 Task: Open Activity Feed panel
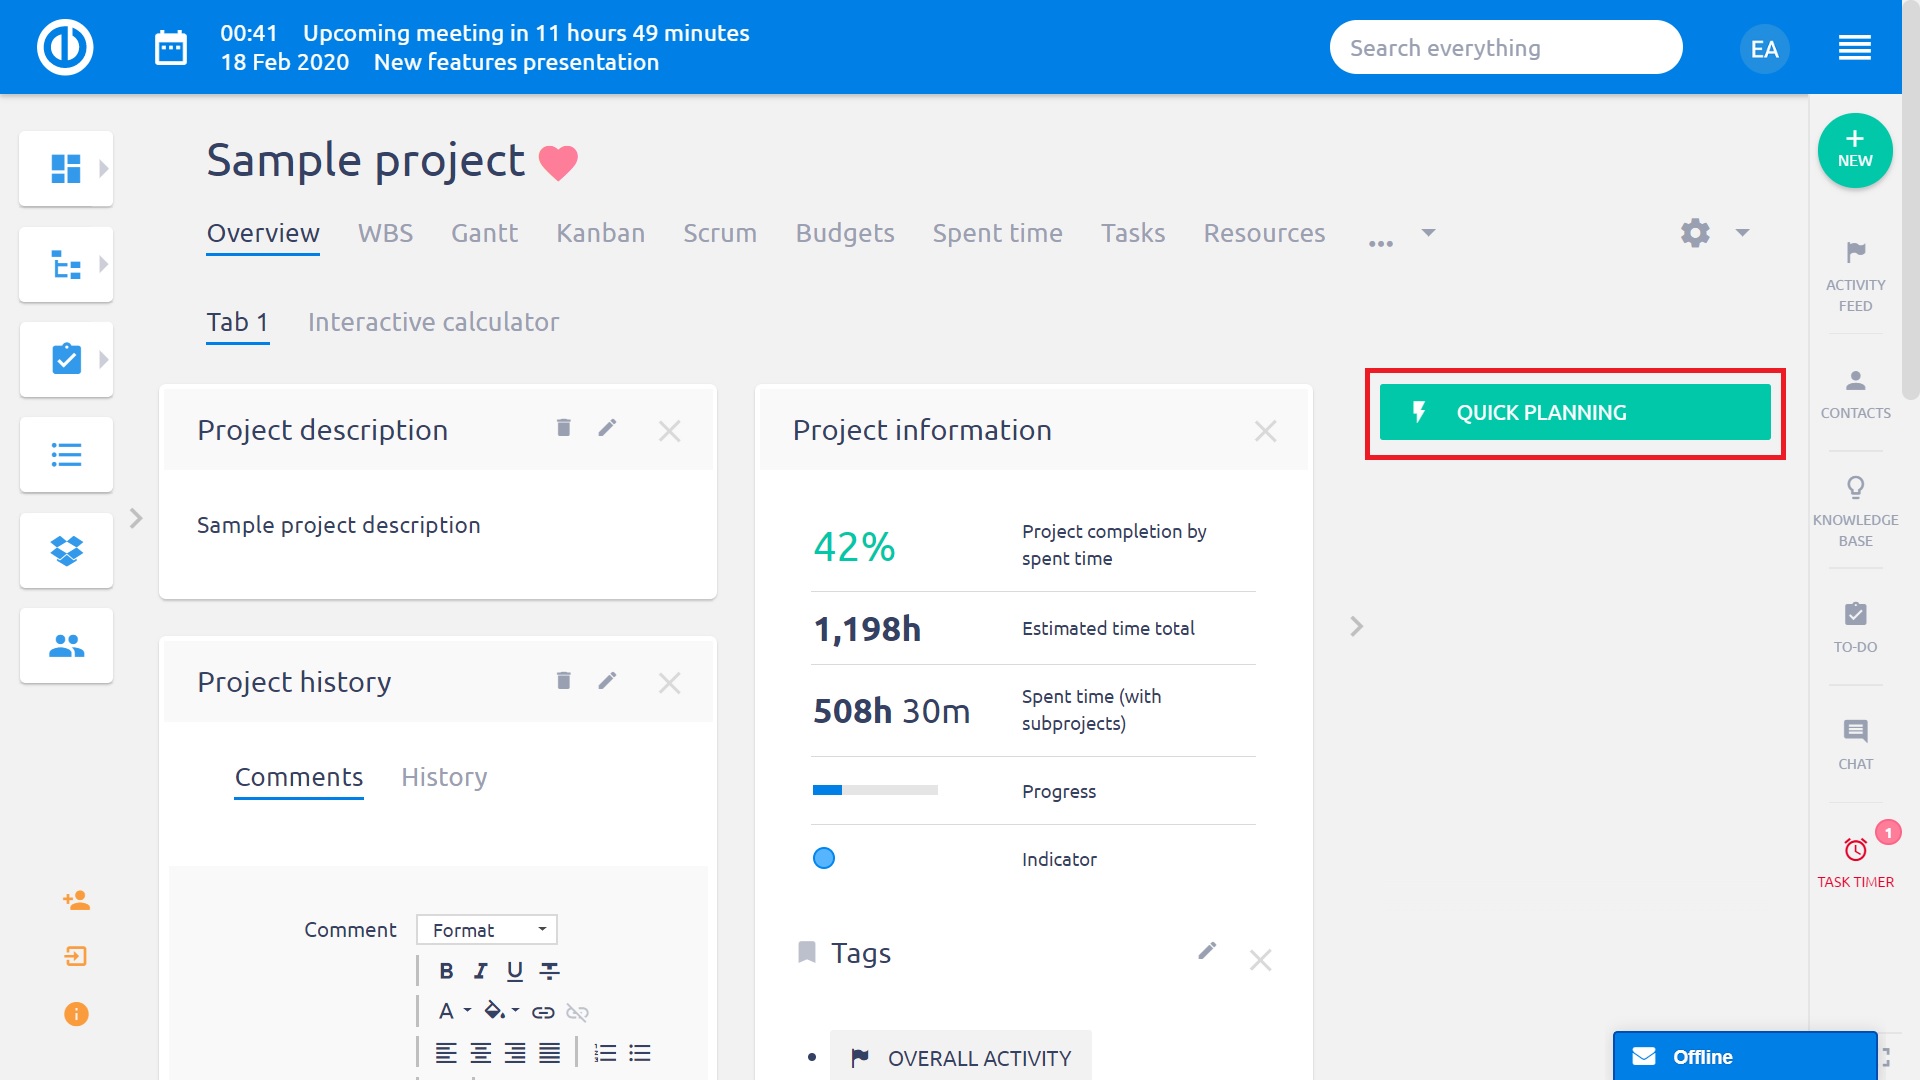(1855, 277)
